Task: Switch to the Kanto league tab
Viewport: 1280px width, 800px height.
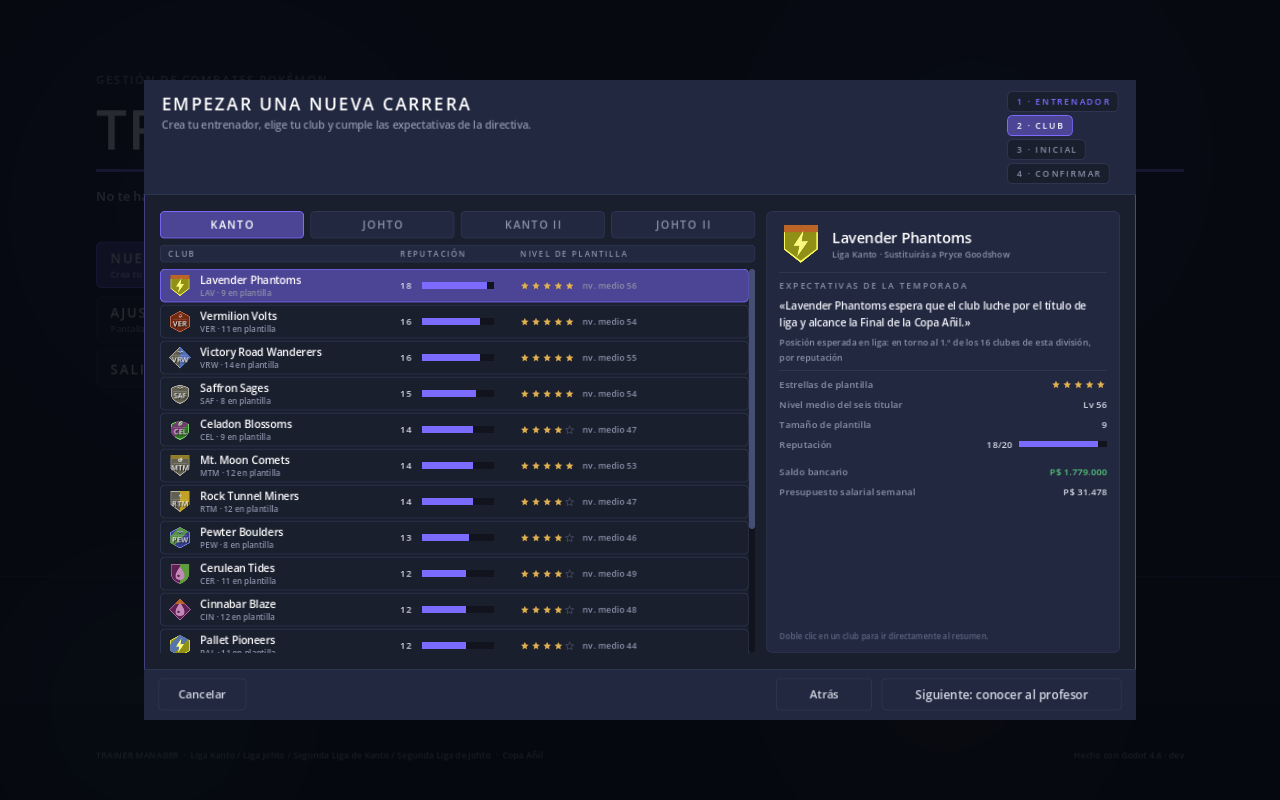Action: (232, 225)
